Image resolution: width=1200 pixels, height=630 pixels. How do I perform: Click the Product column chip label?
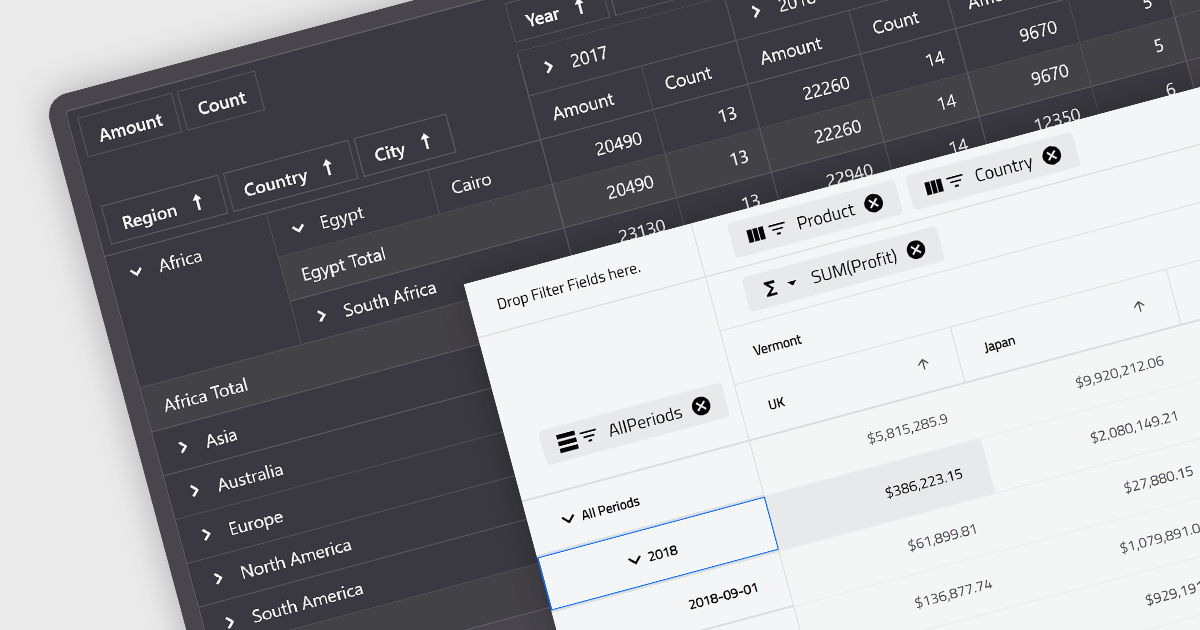[x=826, y=216]
